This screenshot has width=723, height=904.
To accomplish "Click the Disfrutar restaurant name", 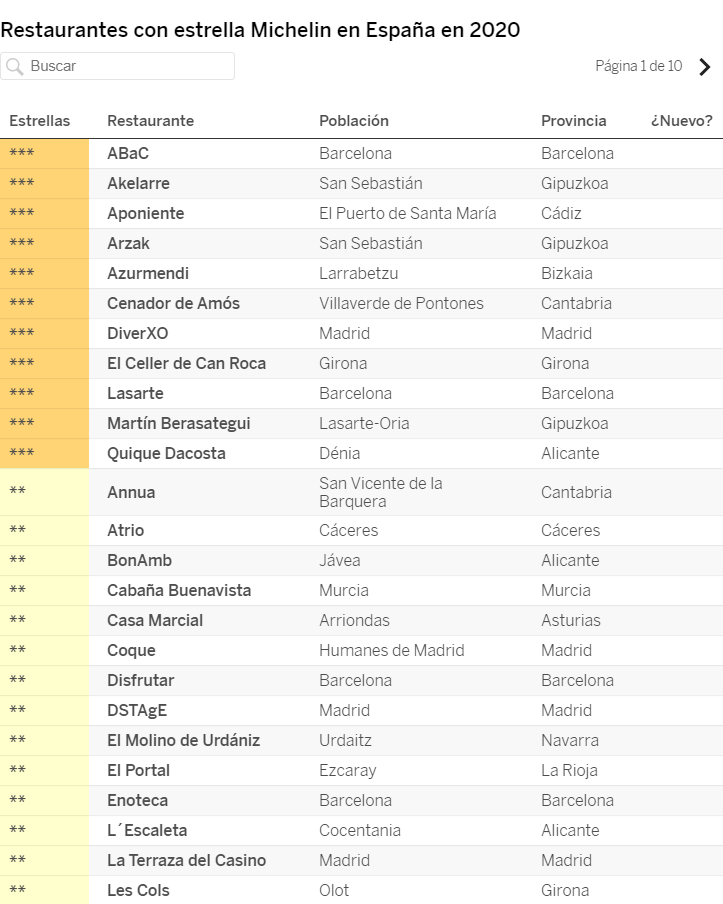I will (x=140, y=681).
